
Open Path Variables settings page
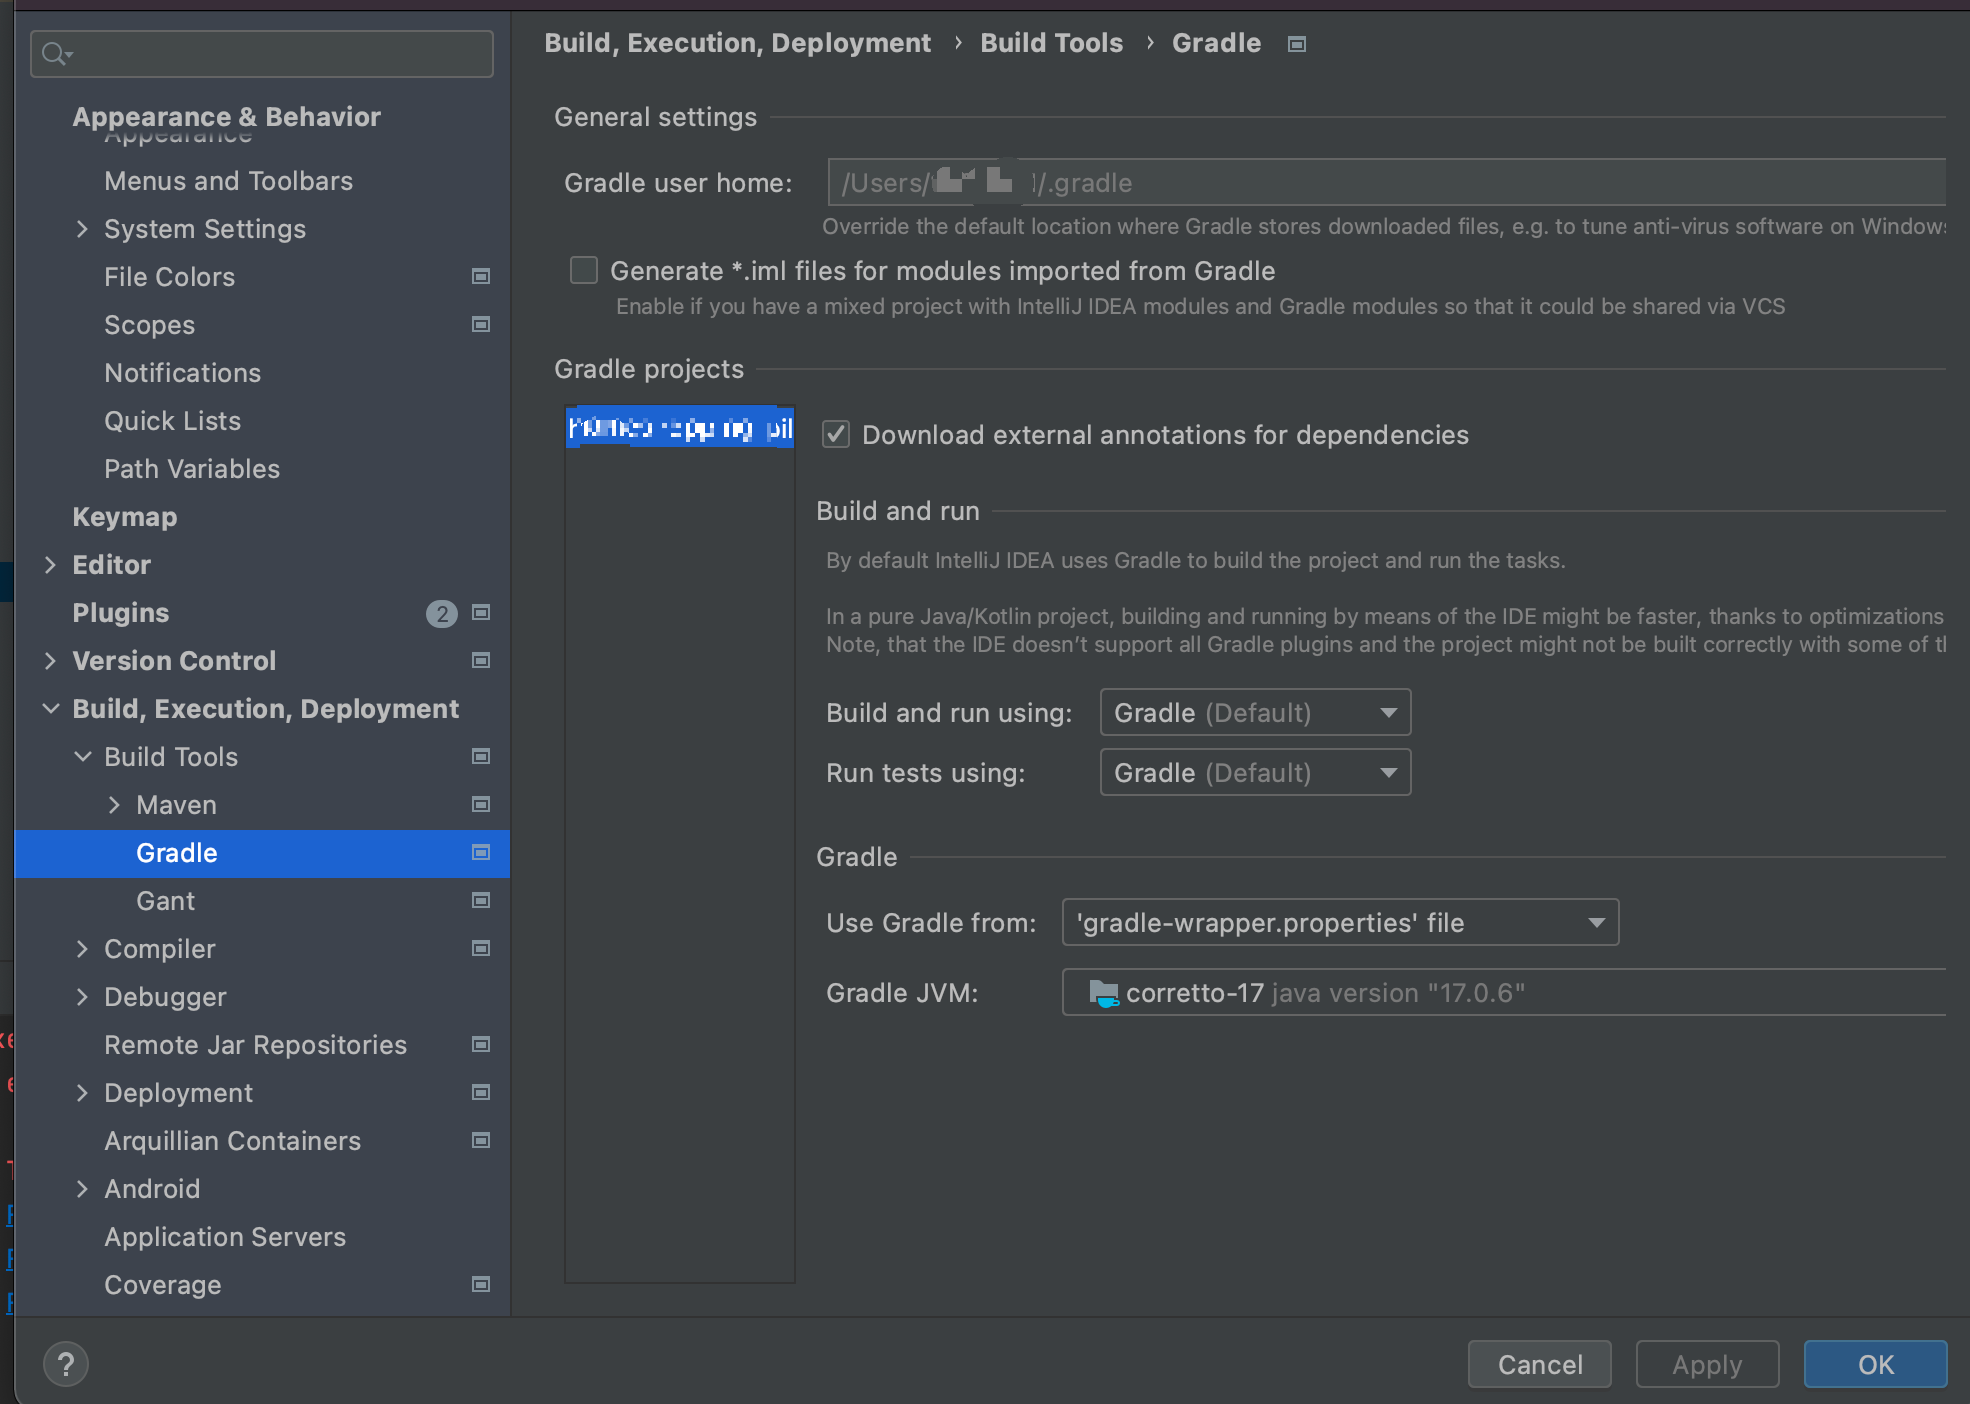coord(192,469)
